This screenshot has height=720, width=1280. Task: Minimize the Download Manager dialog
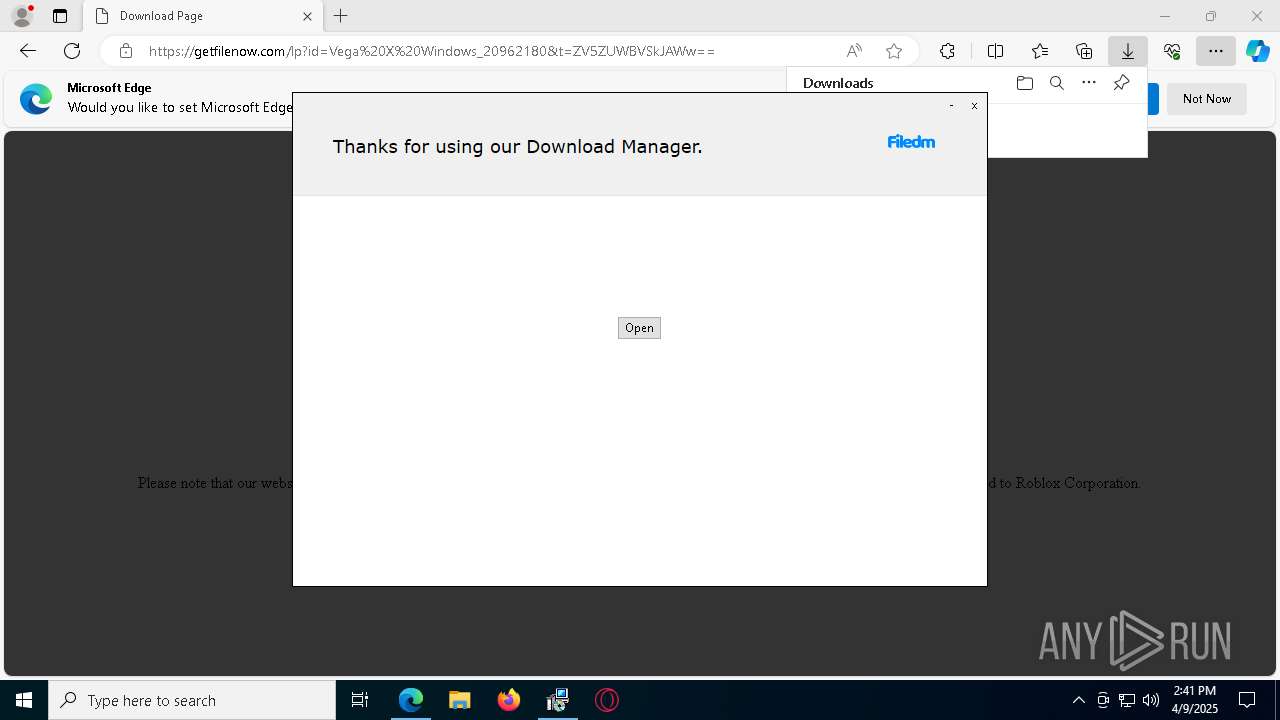[951, 105]
